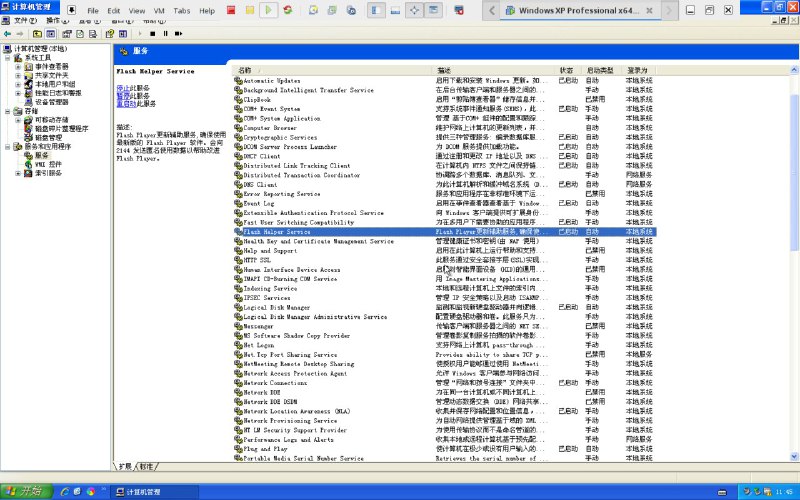The image size is (800, 500).
Task: Select the Event Log service row
Action: (444, 203)
